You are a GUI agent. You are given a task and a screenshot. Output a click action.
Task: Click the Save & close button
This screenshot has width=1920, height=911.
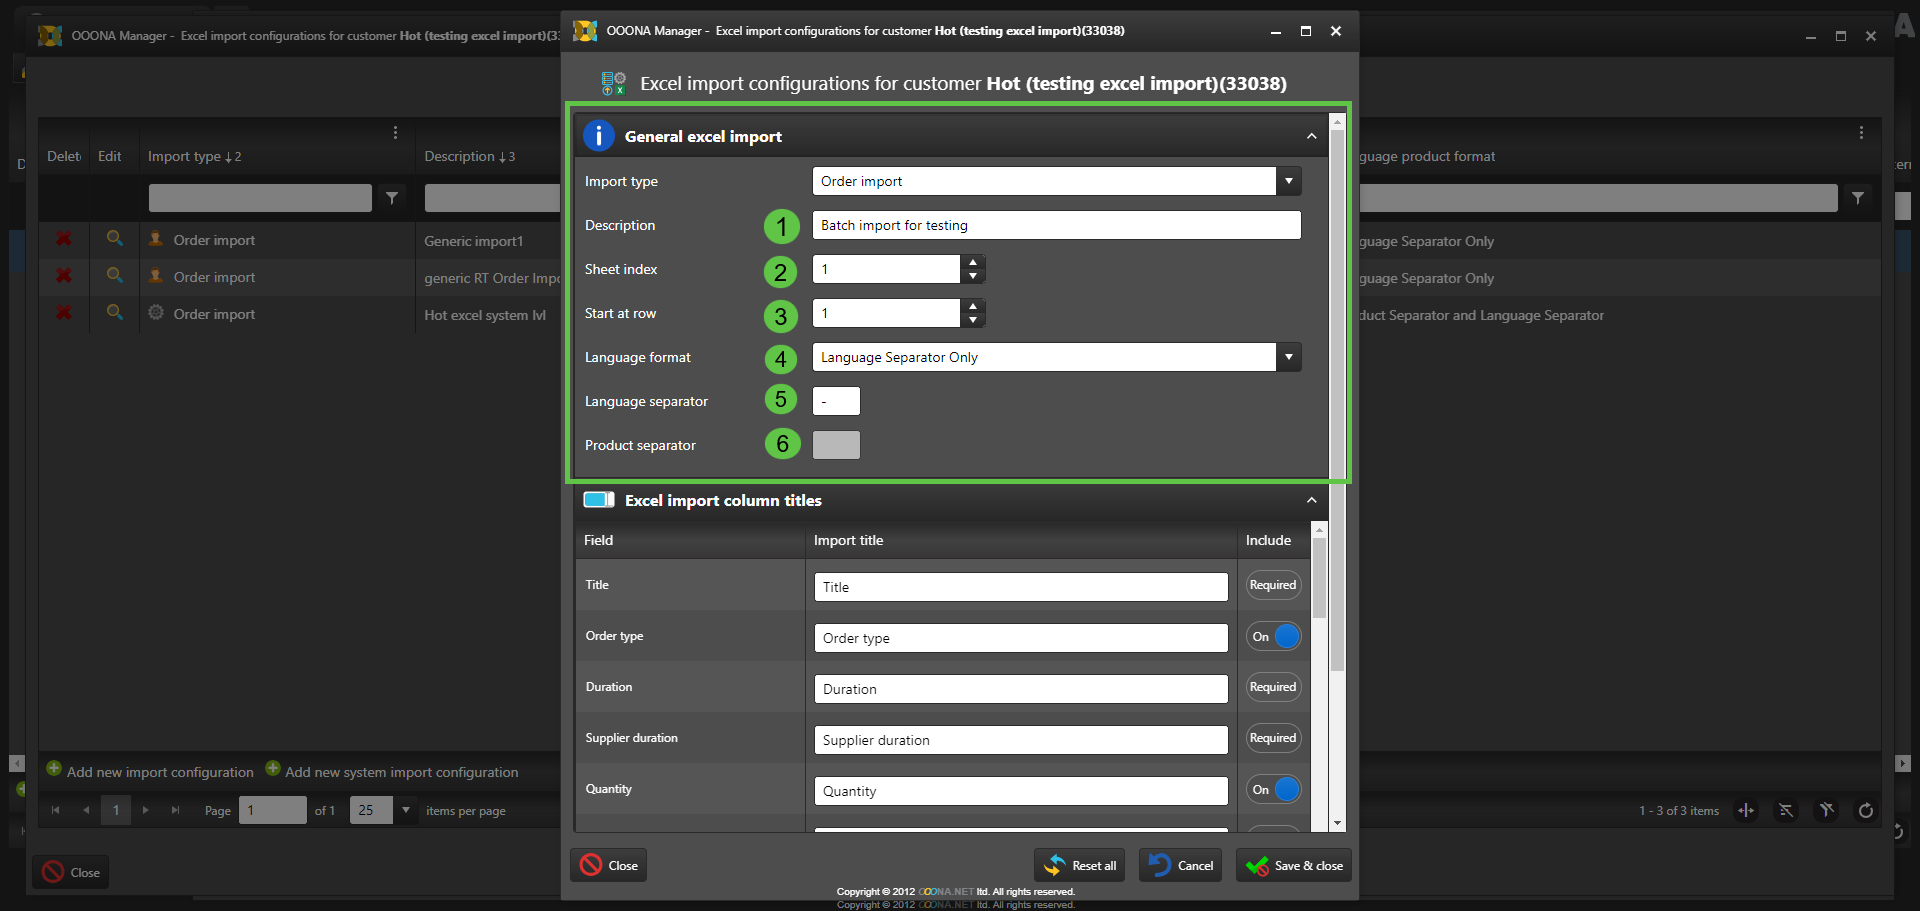coord(1294,866)
